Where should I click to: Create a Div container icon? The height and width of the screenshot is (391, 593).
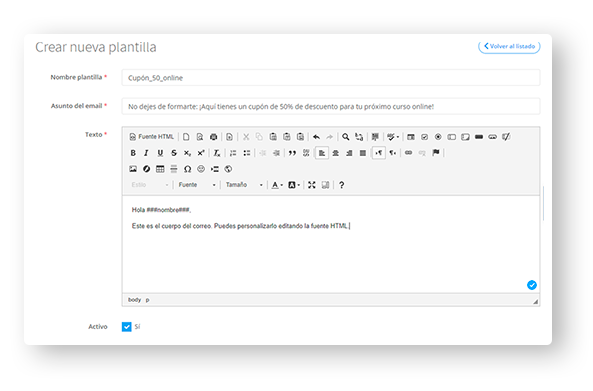306,153
